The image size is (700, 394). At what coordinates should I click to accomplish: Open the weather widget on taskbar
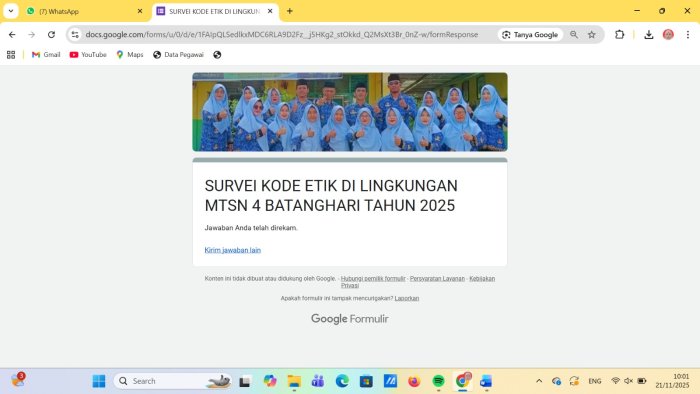(18, 380)
